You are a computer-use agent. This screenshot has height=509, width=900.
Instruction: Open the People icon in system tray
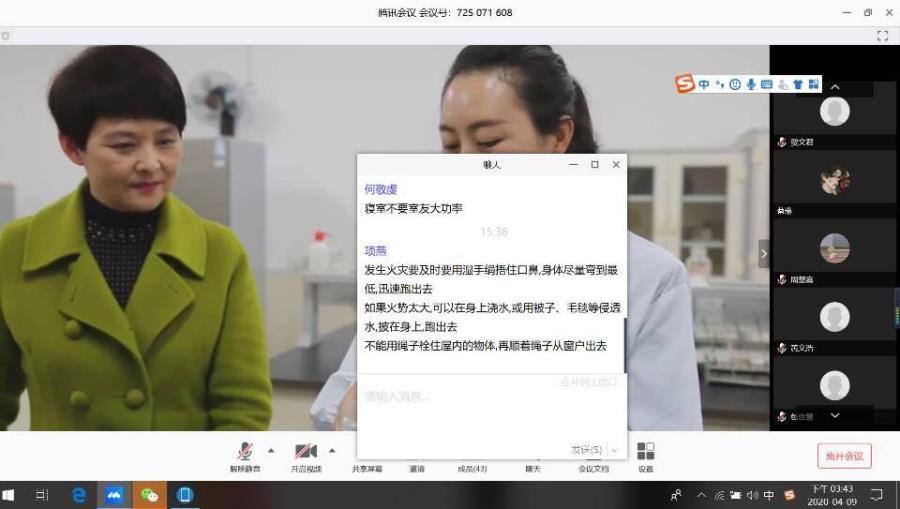(676, 495)
